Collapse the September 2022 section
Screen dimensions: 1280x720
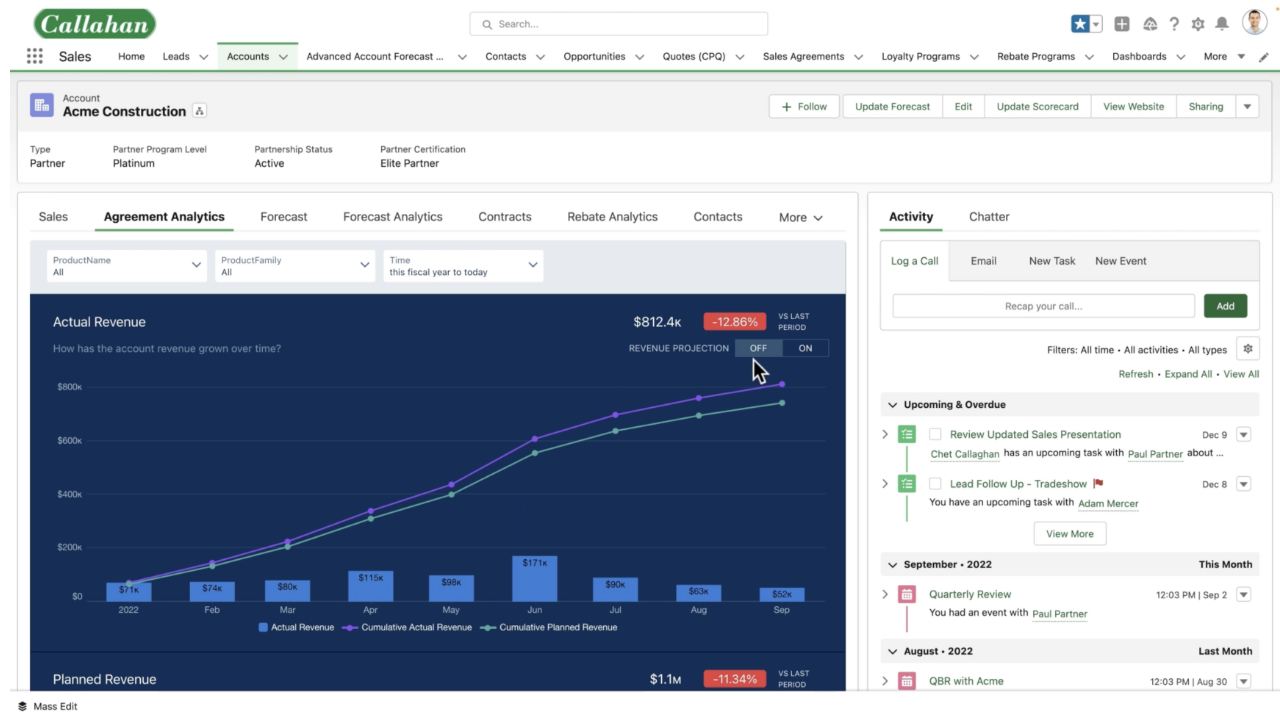point(892,565)
